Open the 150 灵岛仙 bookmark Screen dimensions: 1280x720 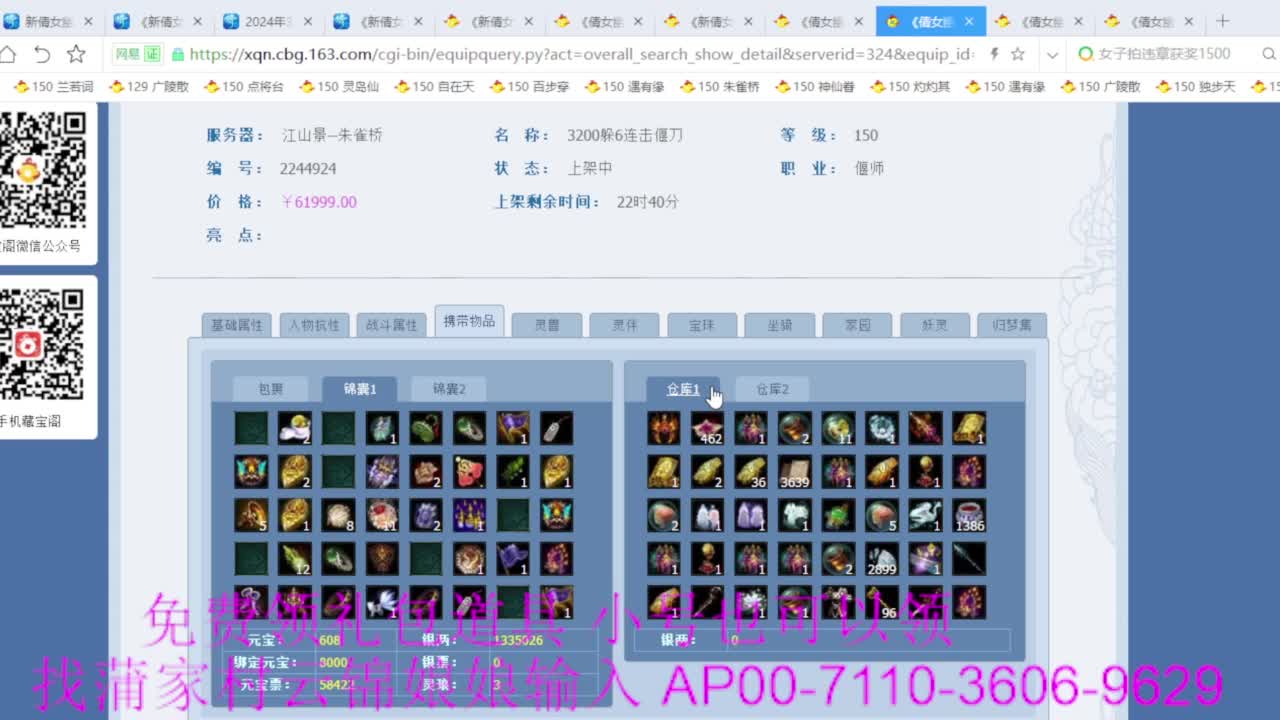[x=339, y=87]
